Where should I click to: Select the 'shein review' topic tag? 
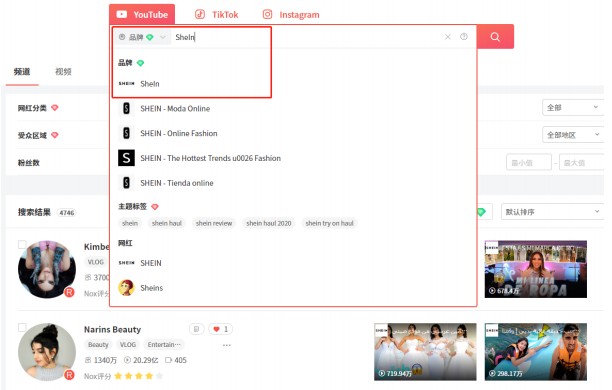pos(214,223)
